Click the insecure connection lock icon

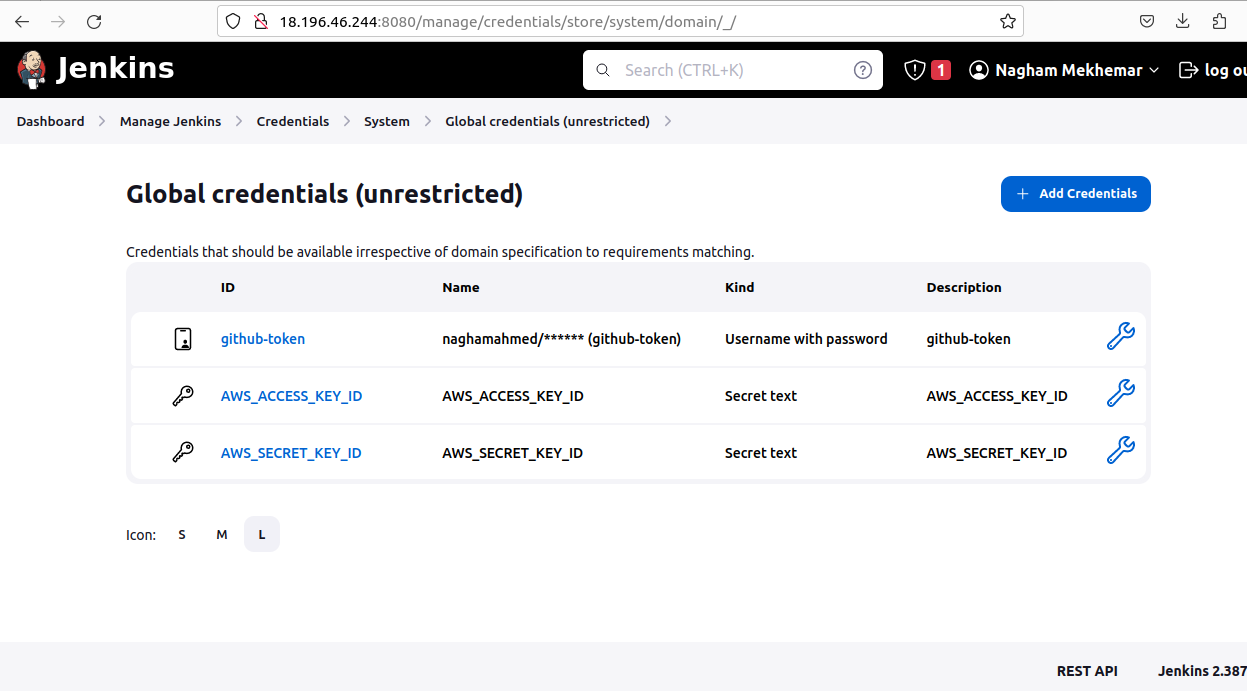coord(260,21)
